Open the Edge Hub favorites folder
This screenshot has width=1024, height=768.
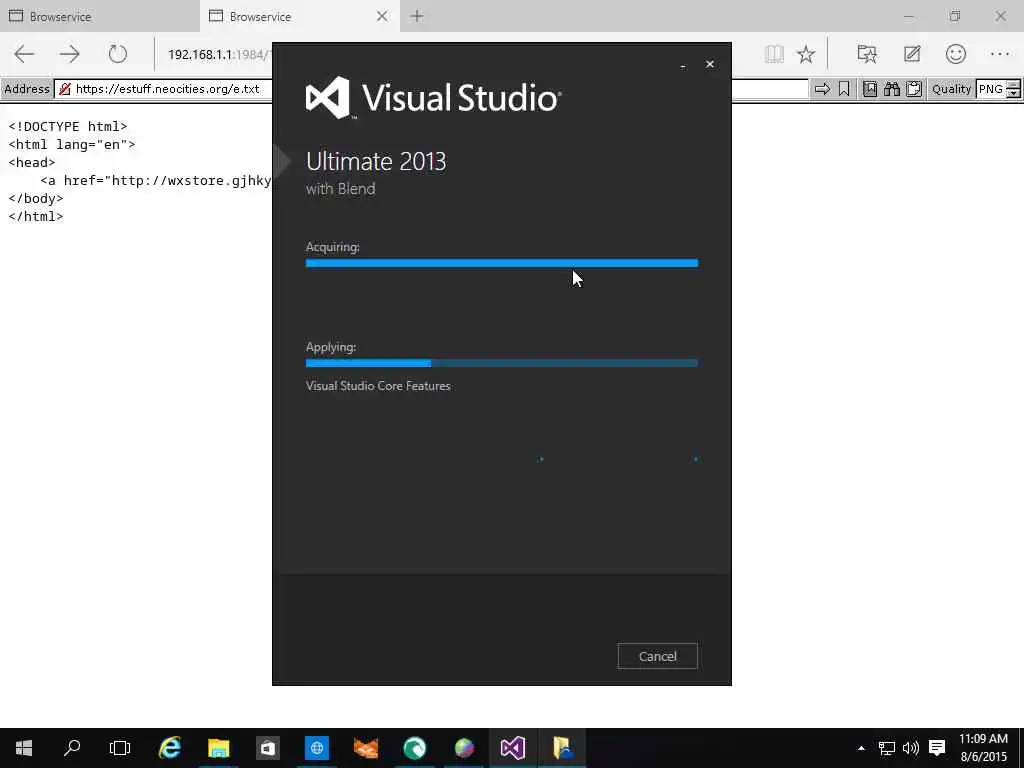pos(867,54)
